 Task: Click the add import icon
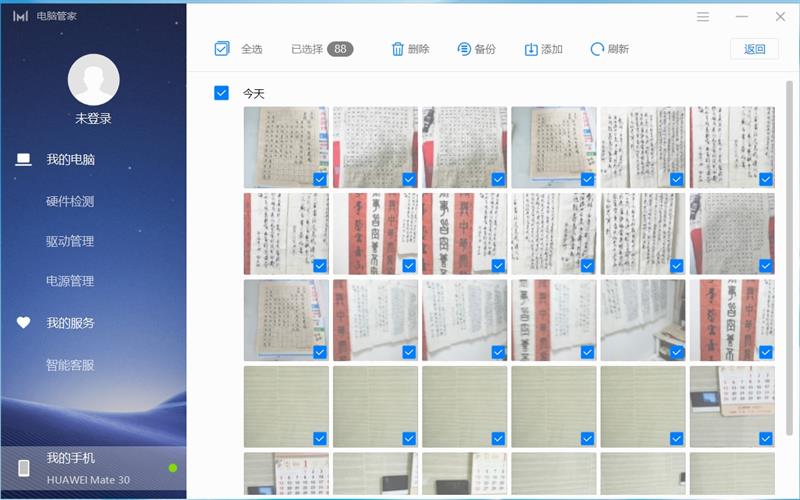coord(531,49)
